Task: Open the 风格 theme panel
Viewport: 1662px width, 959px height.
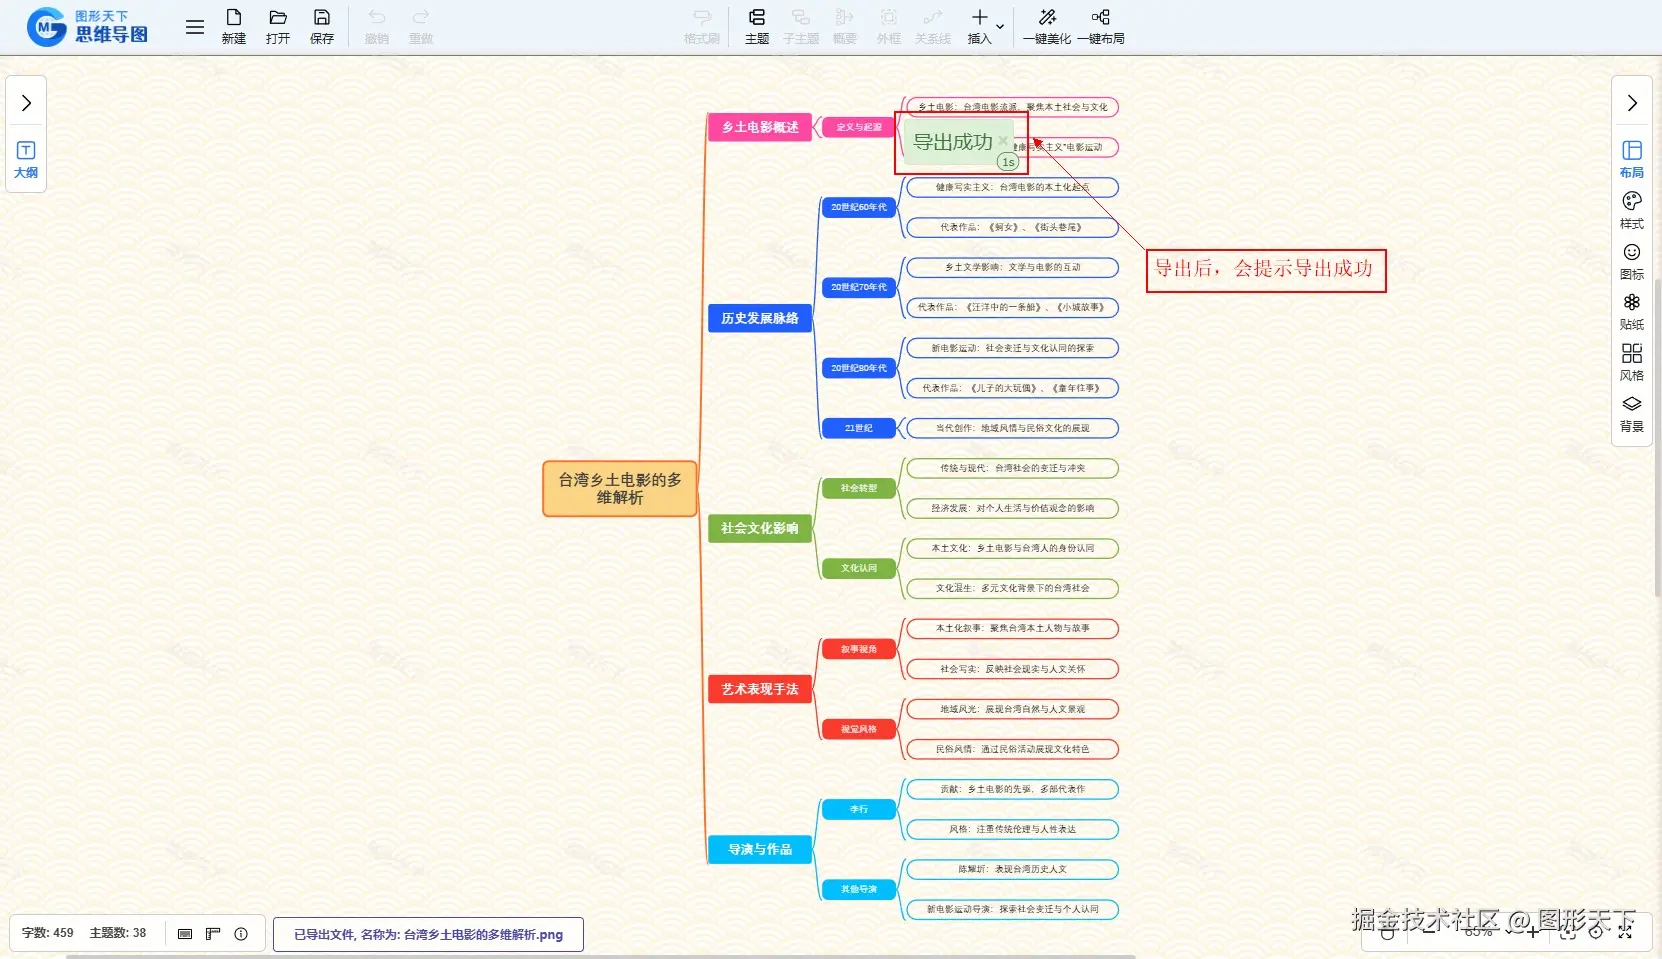Action: [1632, 363]
